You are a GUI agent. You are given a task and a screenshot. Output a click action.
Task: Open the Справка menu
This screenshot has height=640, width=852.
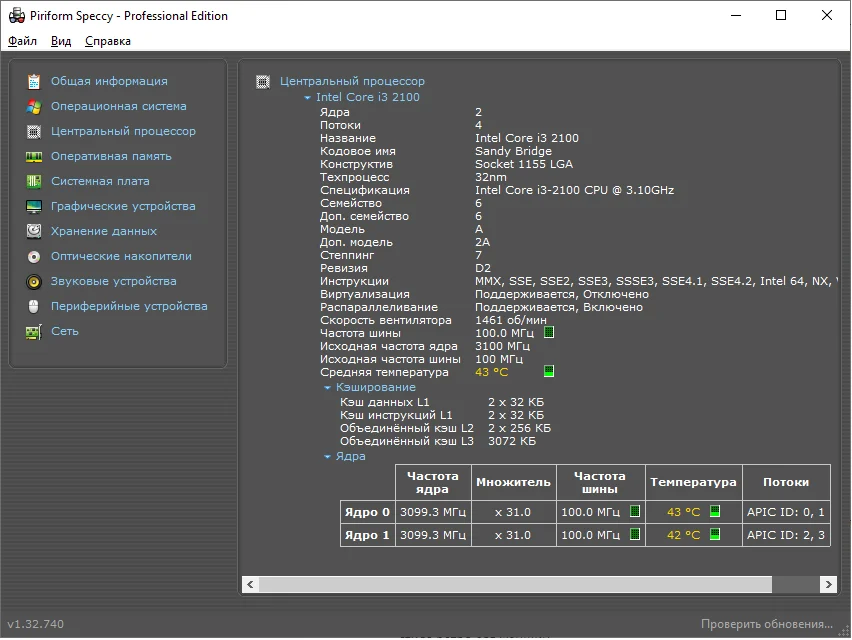pyautogui.click(x=108, y=41)
